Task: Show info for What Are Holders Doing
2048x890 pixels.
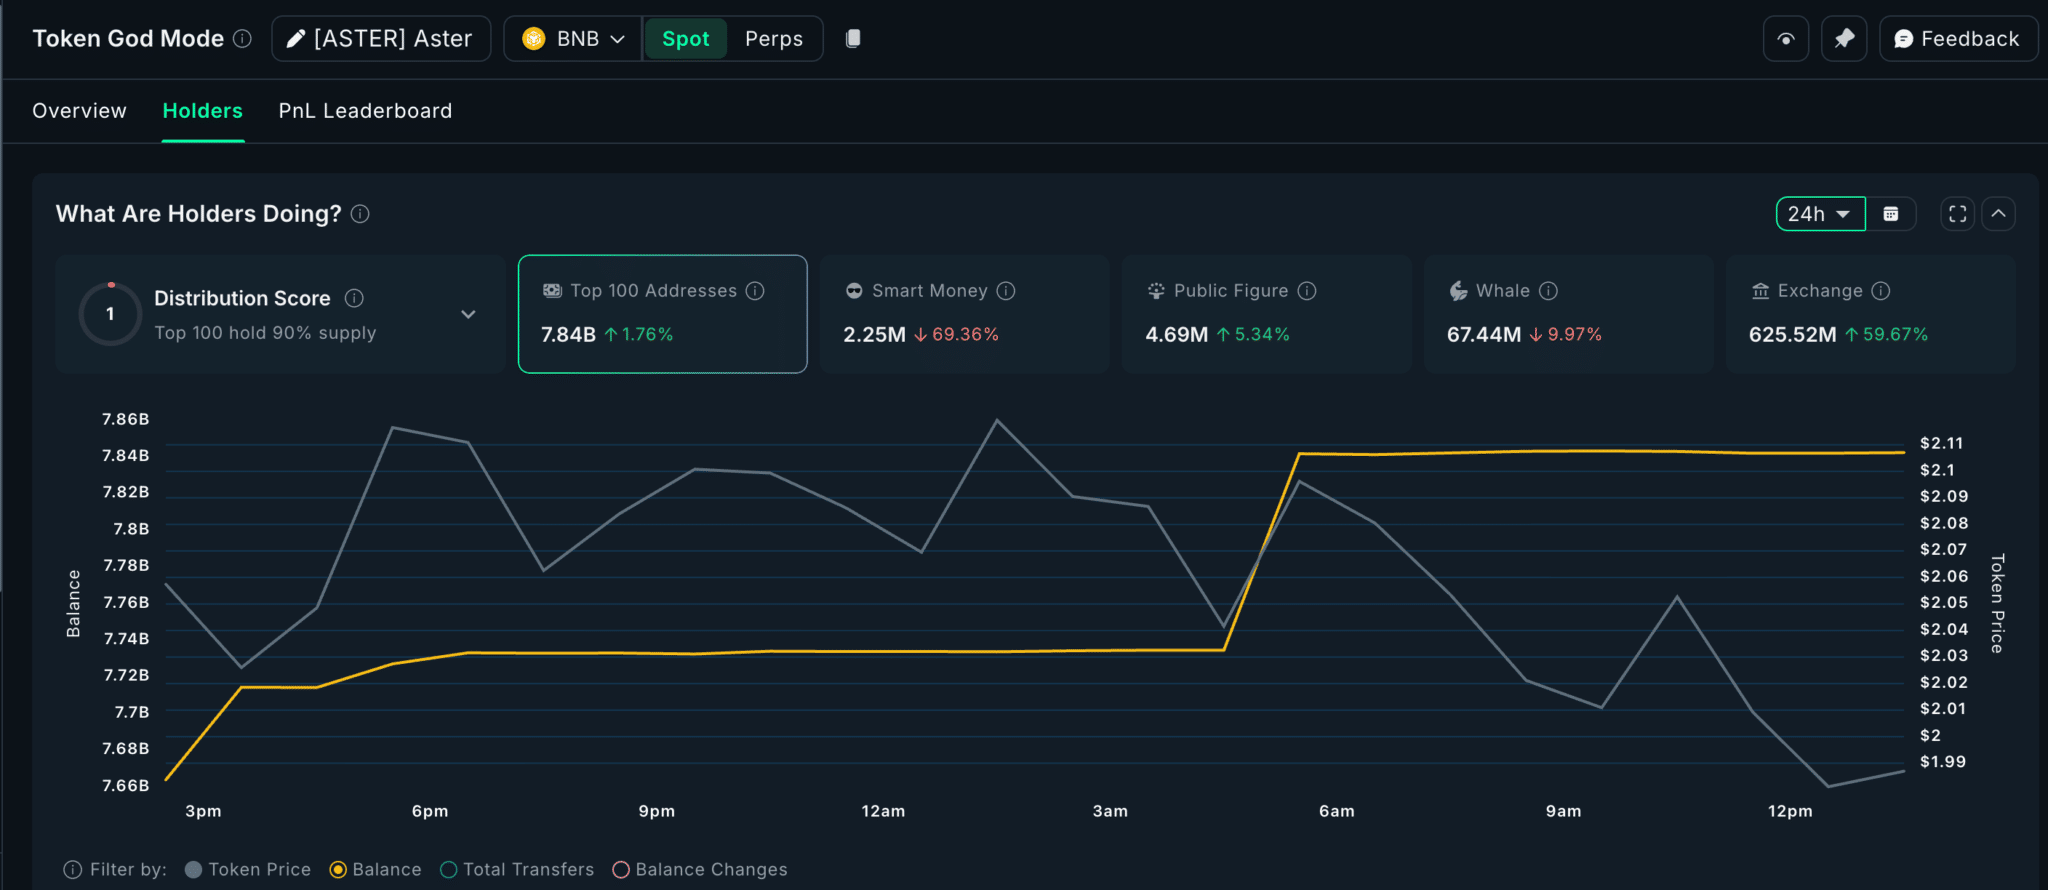Action: [x=360, y=214]
